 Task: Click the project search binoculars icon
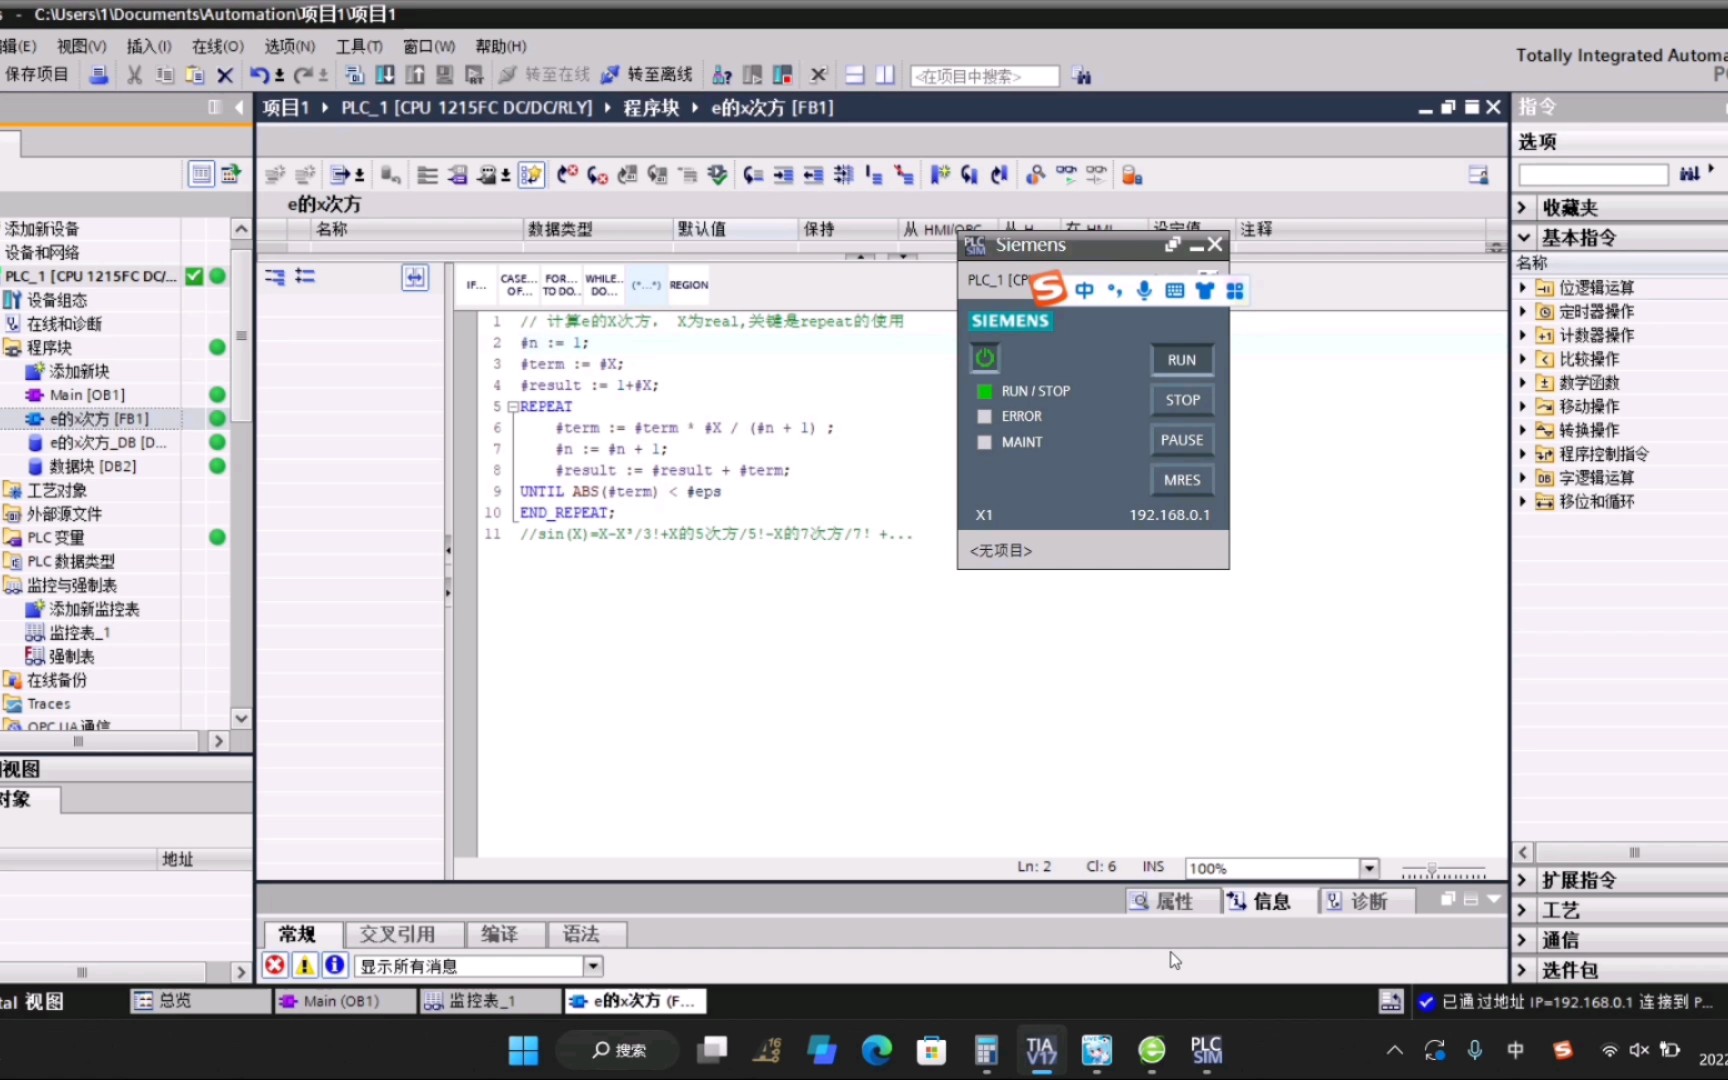click(1081, 75)
